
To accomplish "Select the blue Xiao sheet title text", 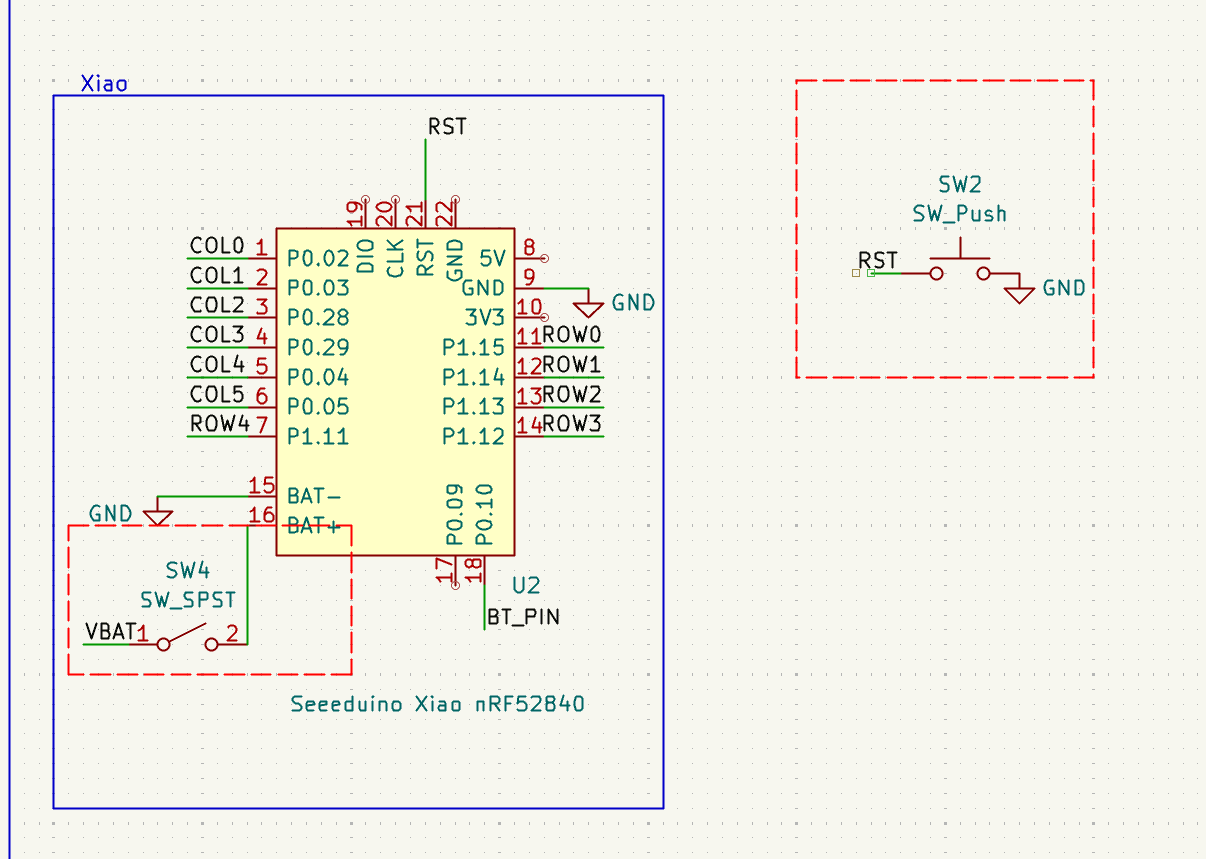I will pyautogui.click(x=104, y=84).
